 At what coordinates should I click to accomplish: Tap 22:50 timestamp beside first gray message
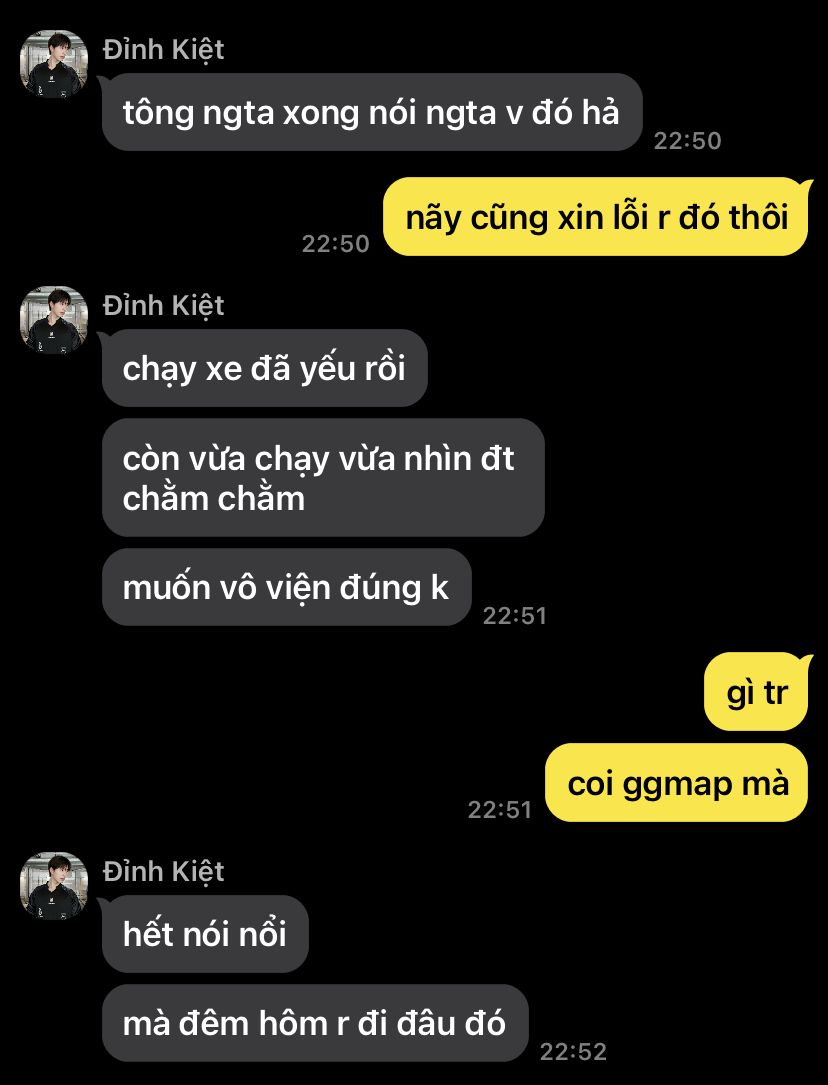pyautogui.click(x=688, y=140)
